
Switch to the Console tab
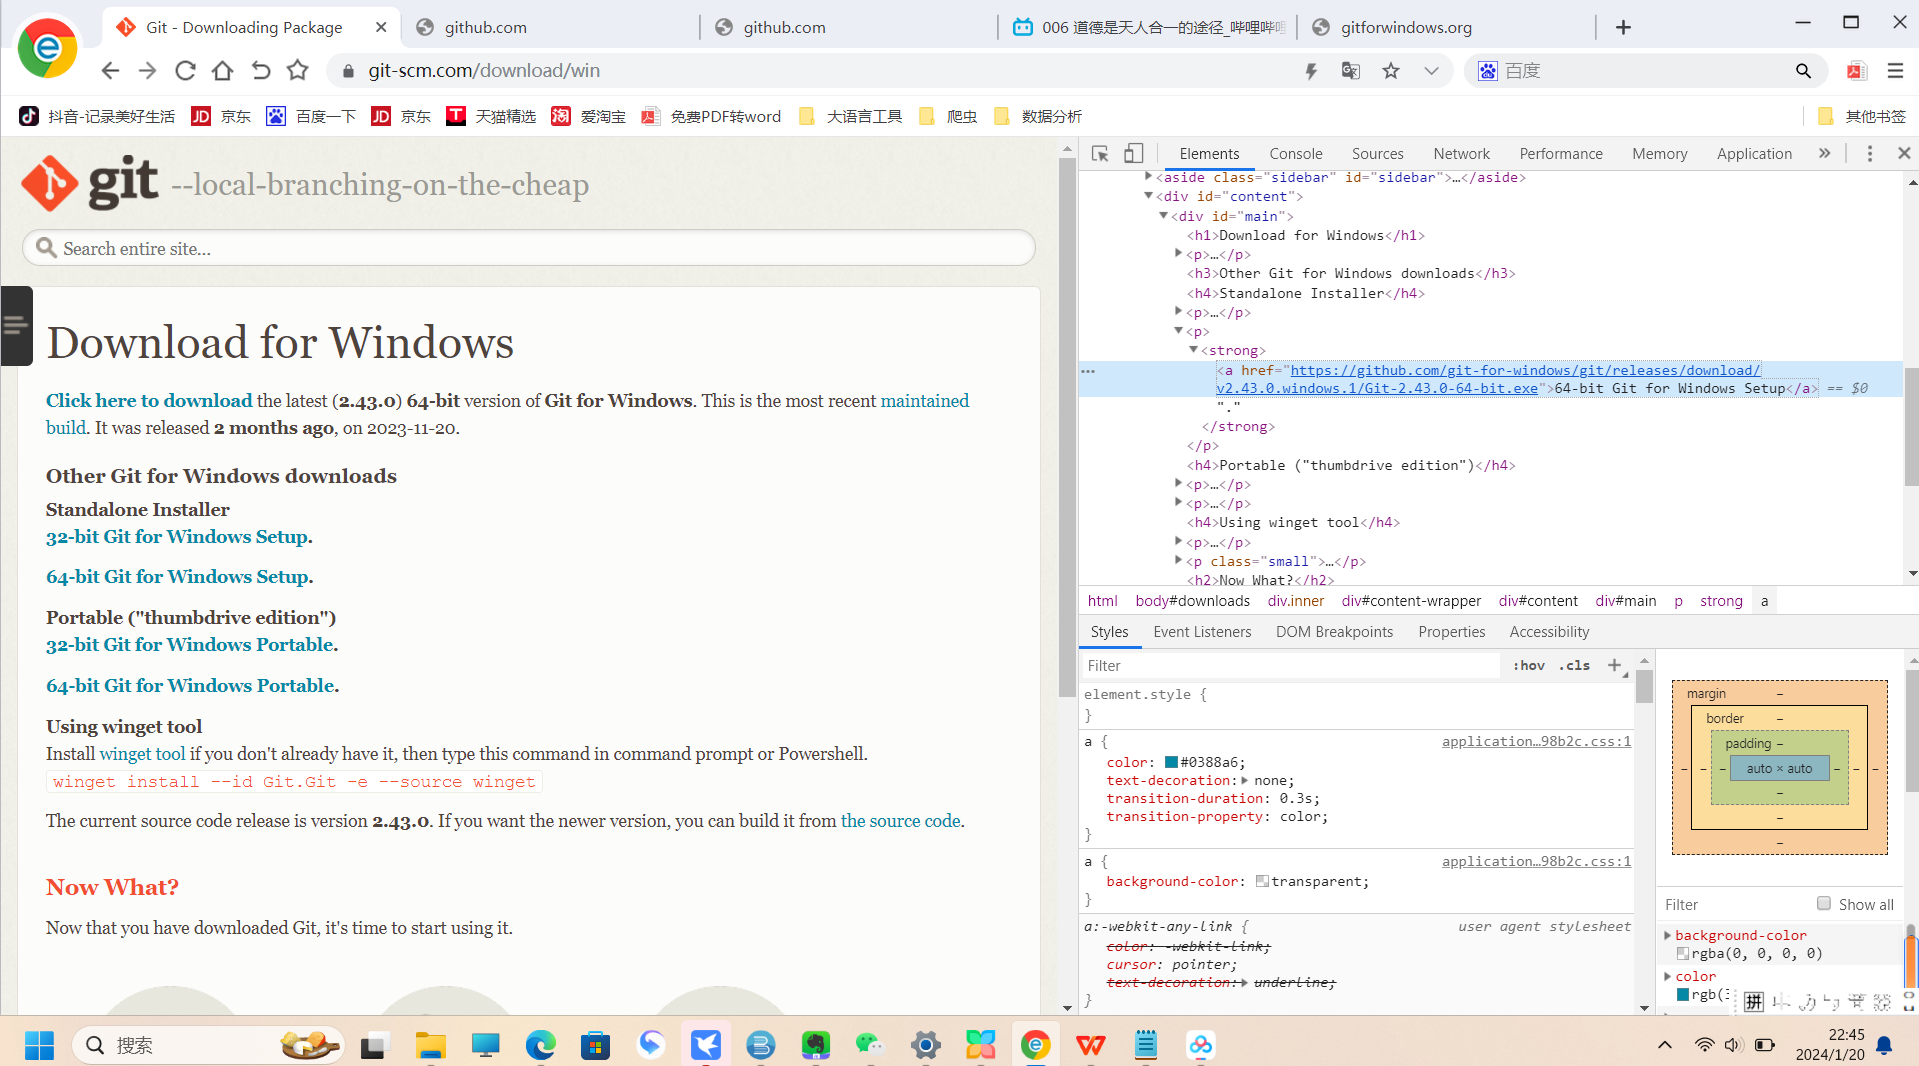tap(1295, 154)
